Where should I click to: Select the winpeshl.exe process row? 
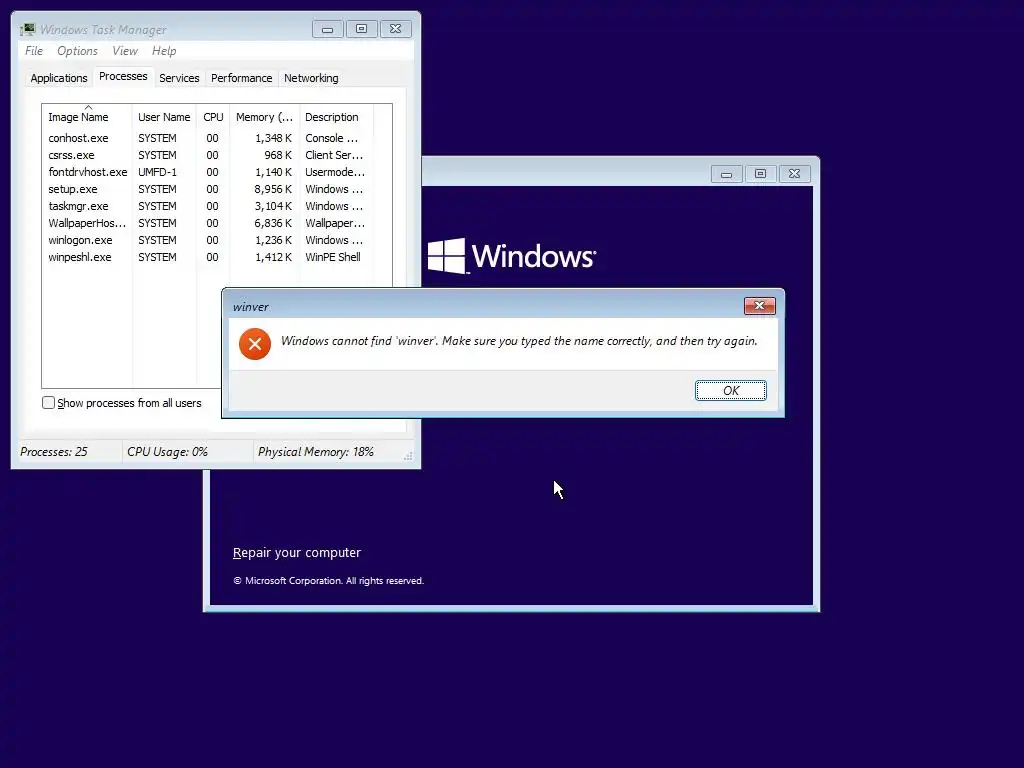tap(209, 257)
